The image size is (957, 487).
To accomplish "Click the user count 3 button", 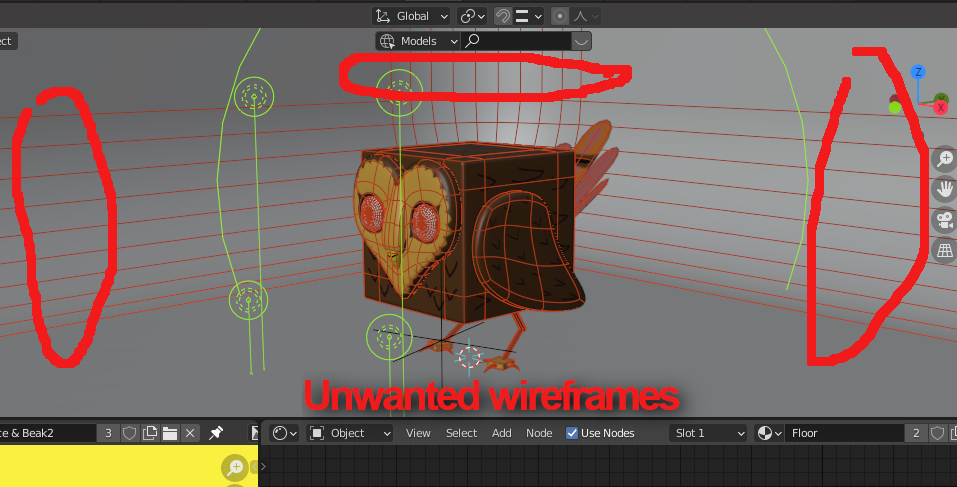I will (x=108, y=433).
